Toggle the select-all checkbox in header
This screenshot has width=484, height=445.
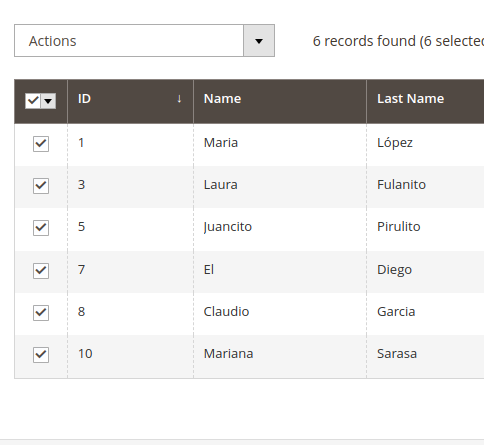click(33, 101)
